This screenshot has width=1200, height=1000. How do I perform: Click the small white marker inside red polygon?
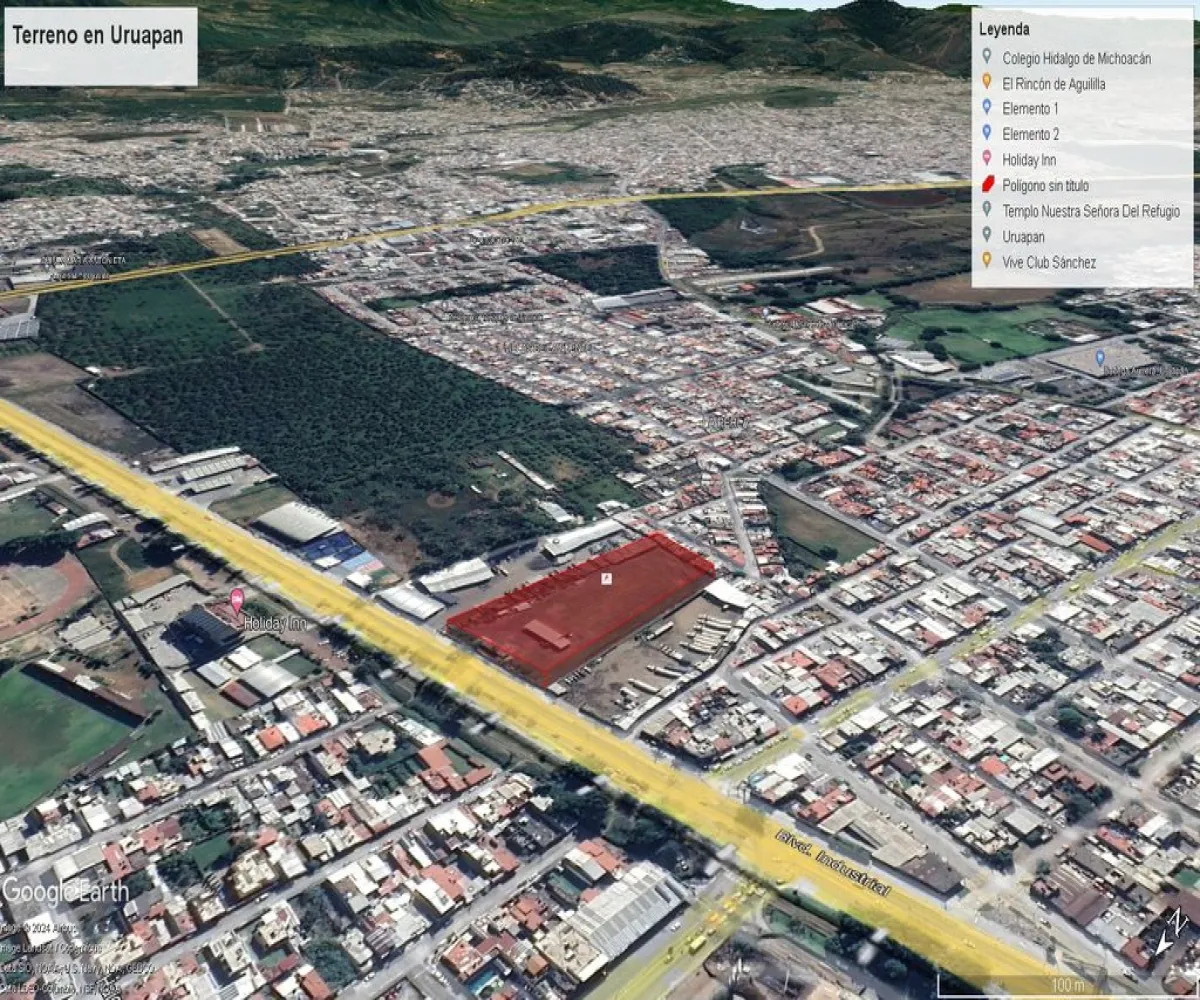[x=605, y=579]
